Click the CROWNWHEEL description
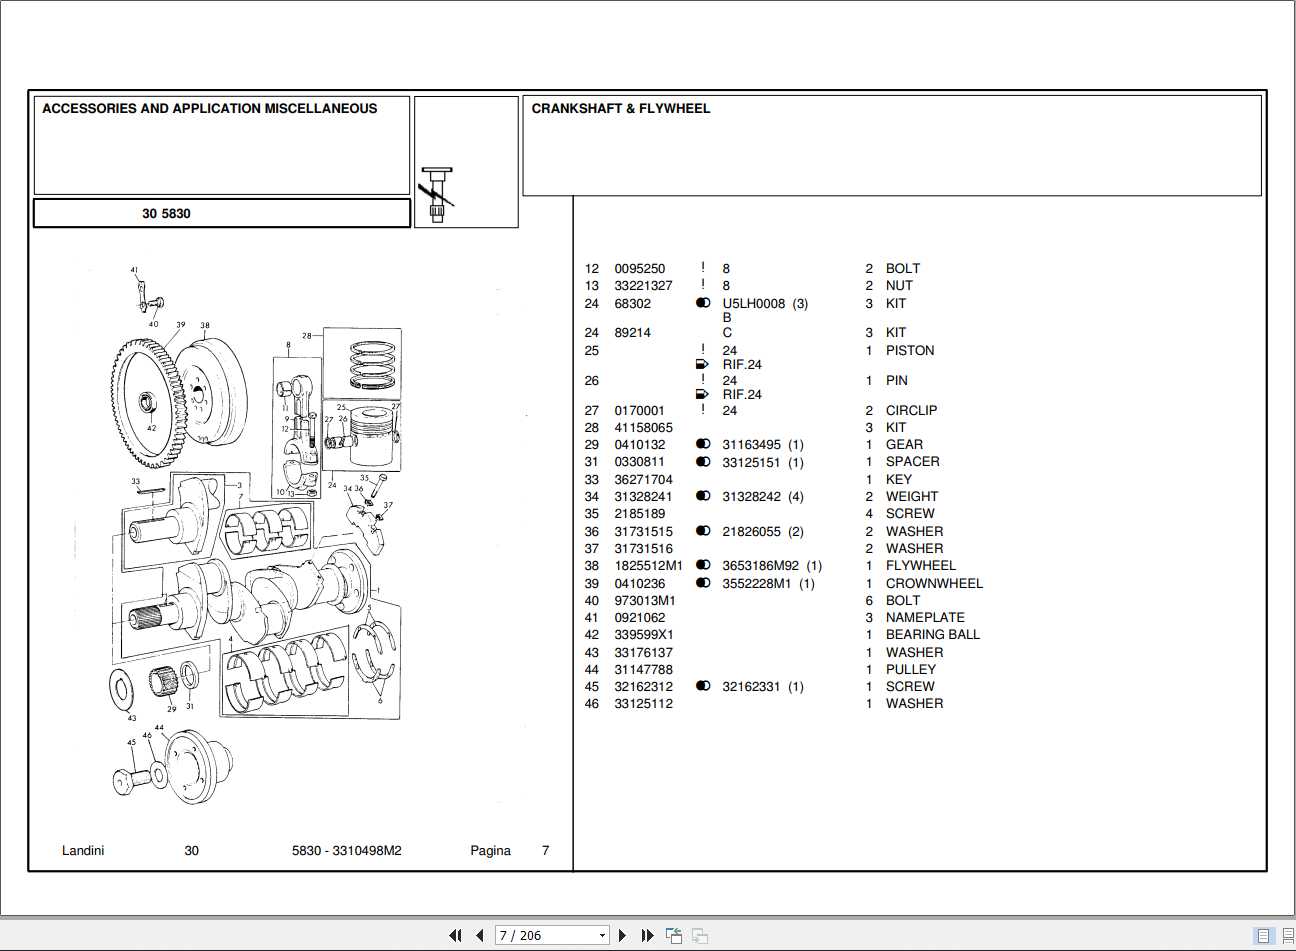The width and height of the screenshot is (1296, 951). (x=934, y=583)
